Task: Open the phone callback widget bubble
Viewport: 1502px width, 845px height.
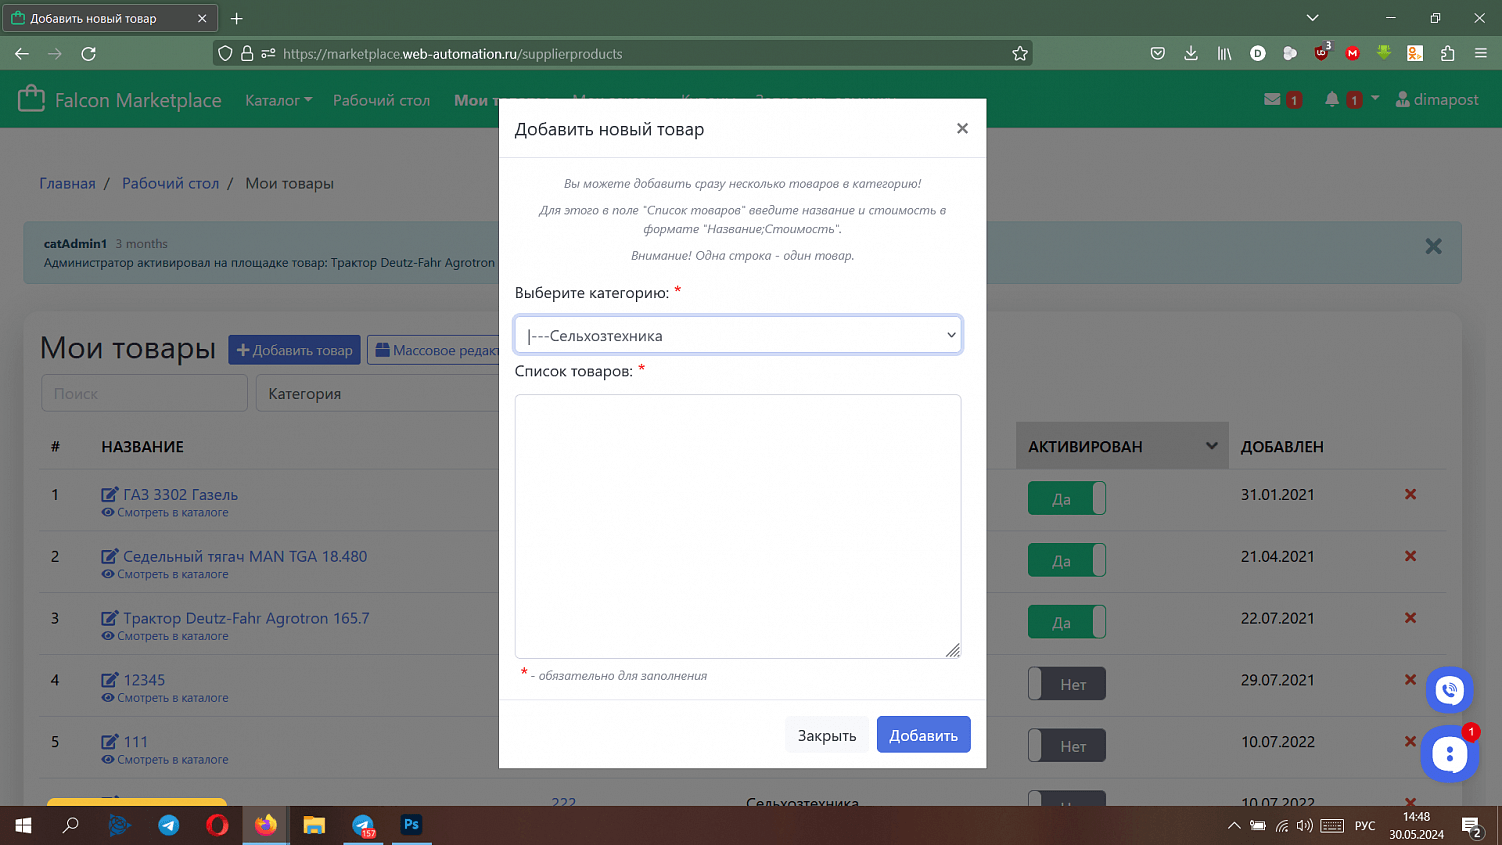Action: click(1449, 690)
